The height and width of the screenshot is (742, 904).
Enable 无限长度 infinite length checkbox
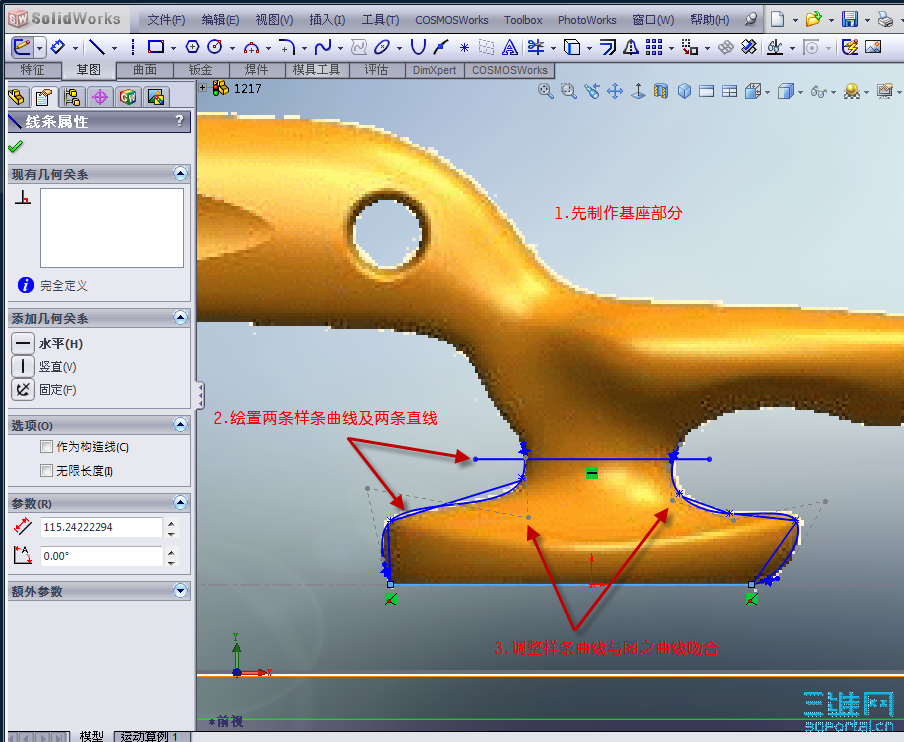tap(47, 470)
